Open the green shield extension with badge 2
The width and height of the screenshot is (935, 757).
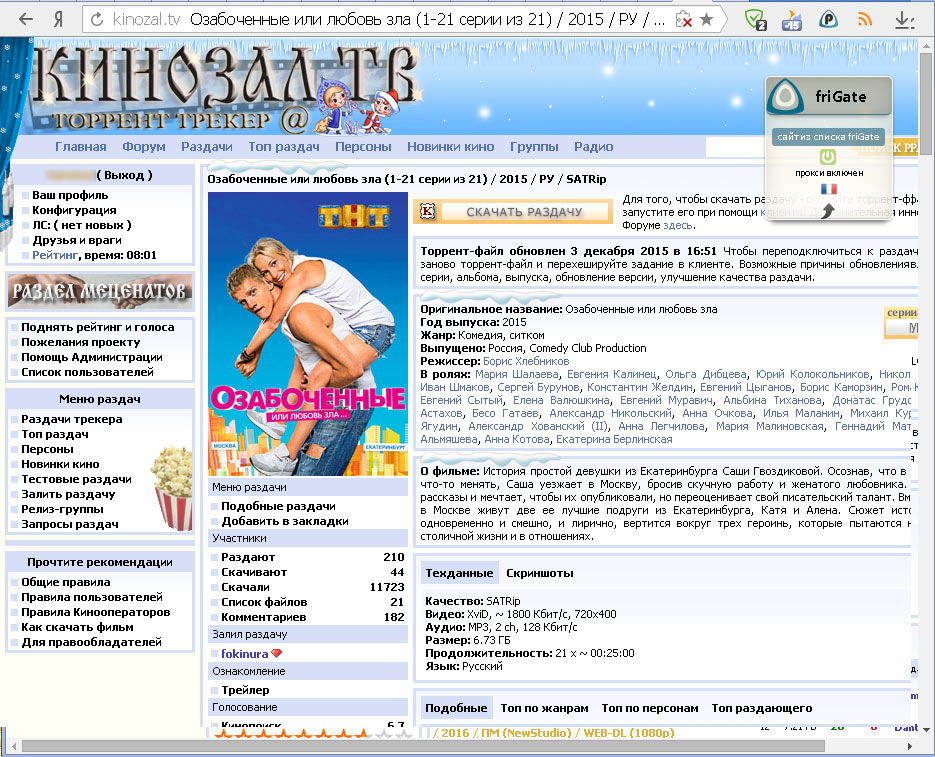click(756, 20)
